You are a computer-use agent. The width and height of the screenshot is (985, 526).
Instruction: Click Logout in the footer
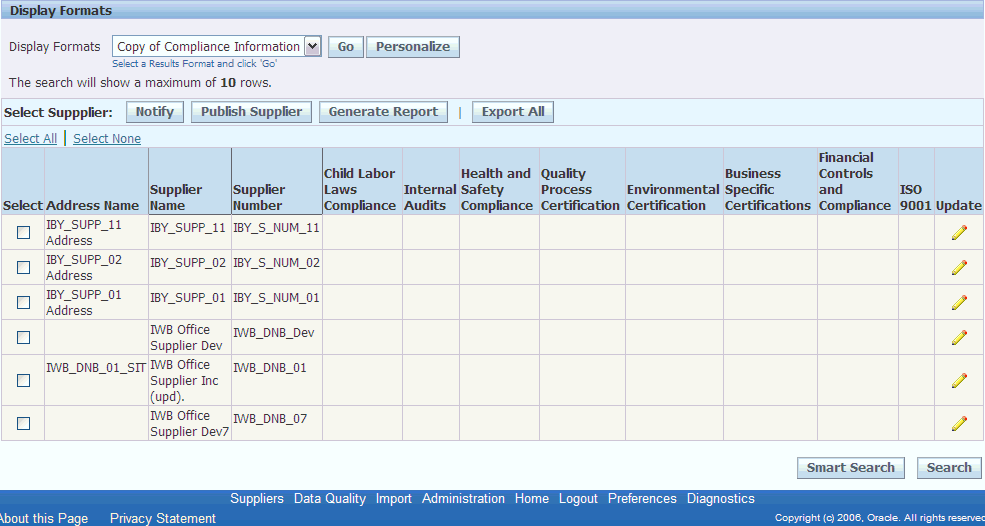pyautogui.click(x=578, y=498)
